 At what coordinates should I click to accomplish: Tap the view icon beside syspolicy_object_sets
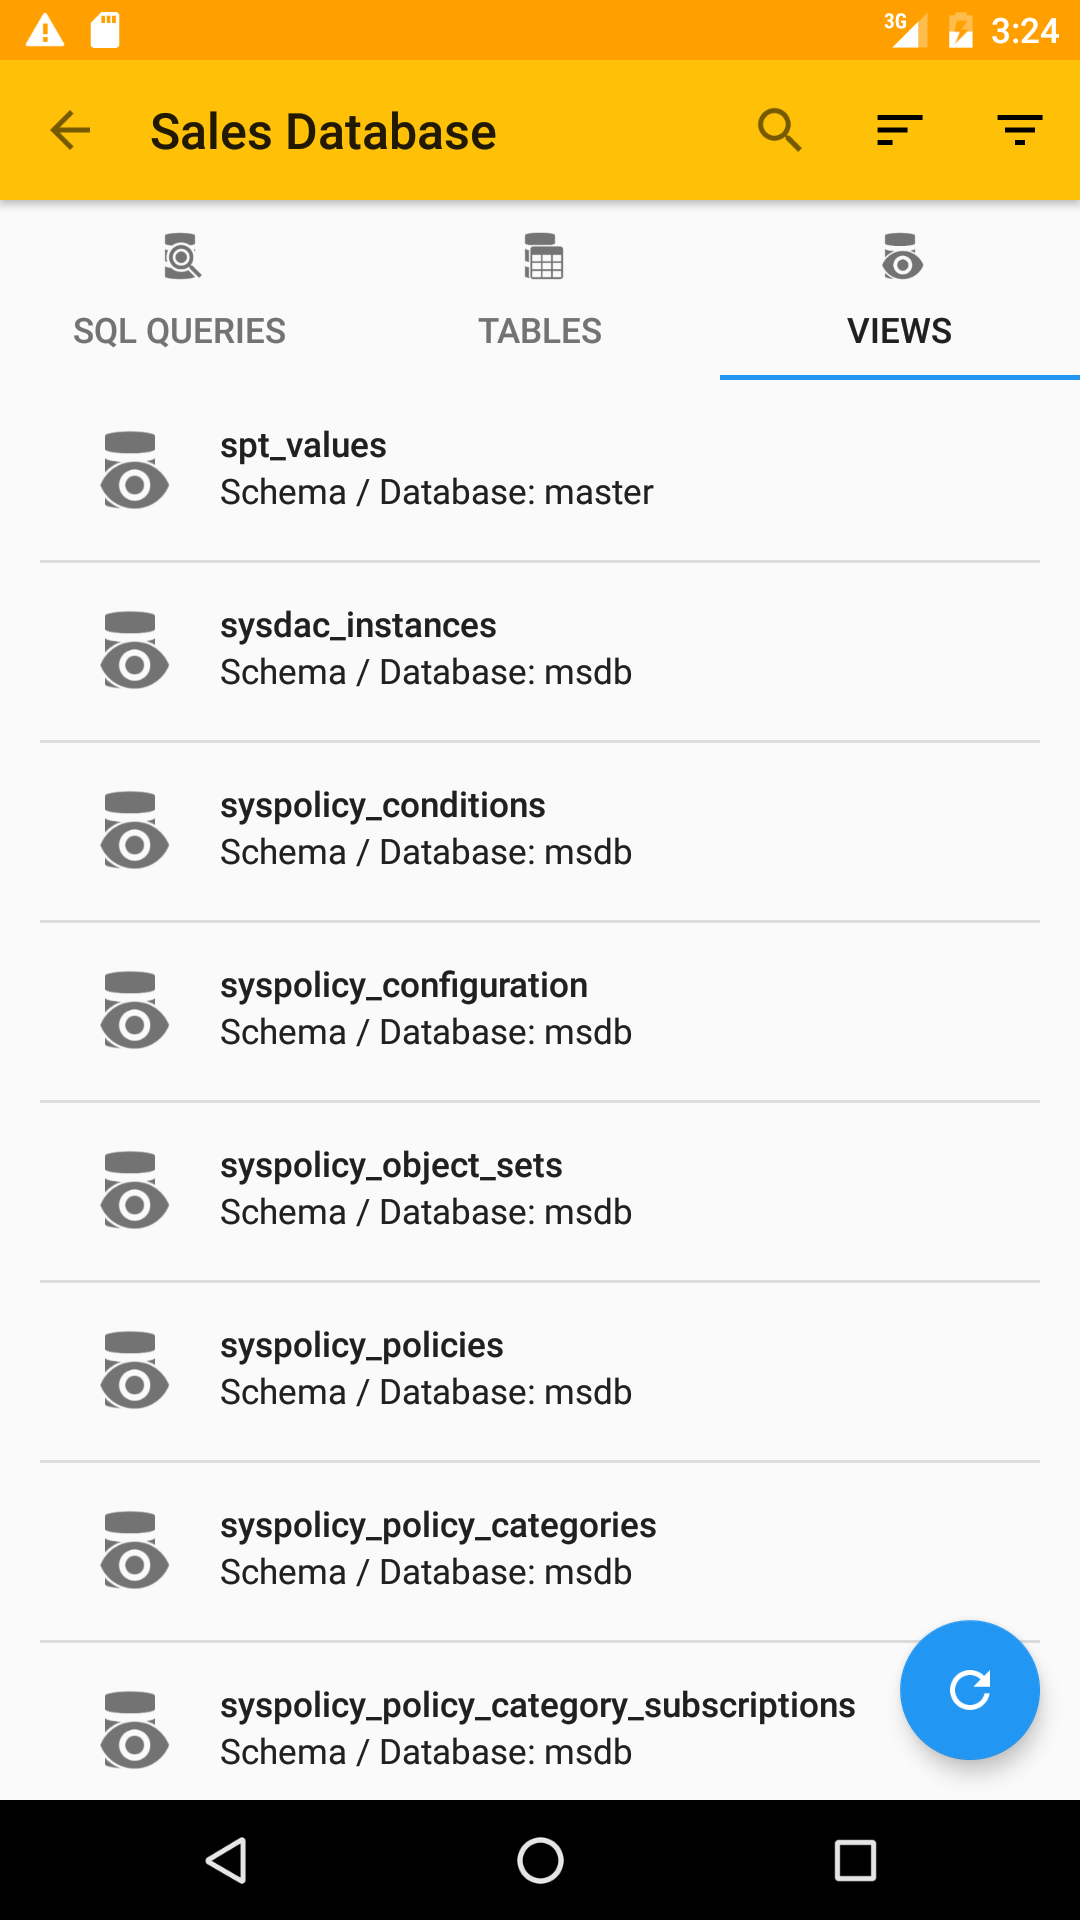click(134, 1190)
